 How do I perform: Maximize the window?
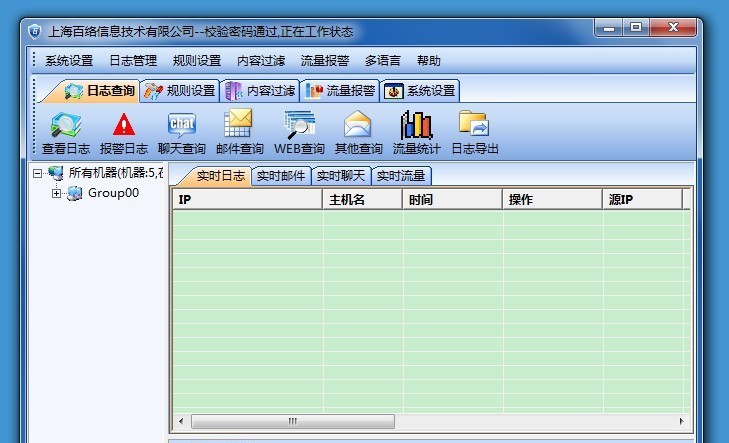click(636, 28)
